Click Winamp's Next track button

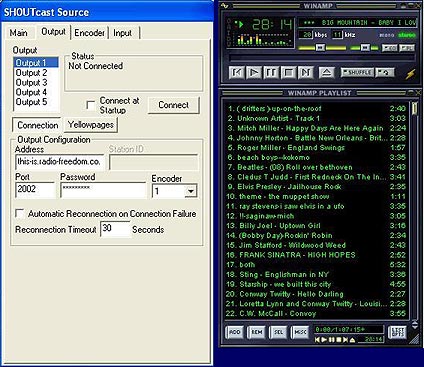pyautogui.click(x=306, y=72)
